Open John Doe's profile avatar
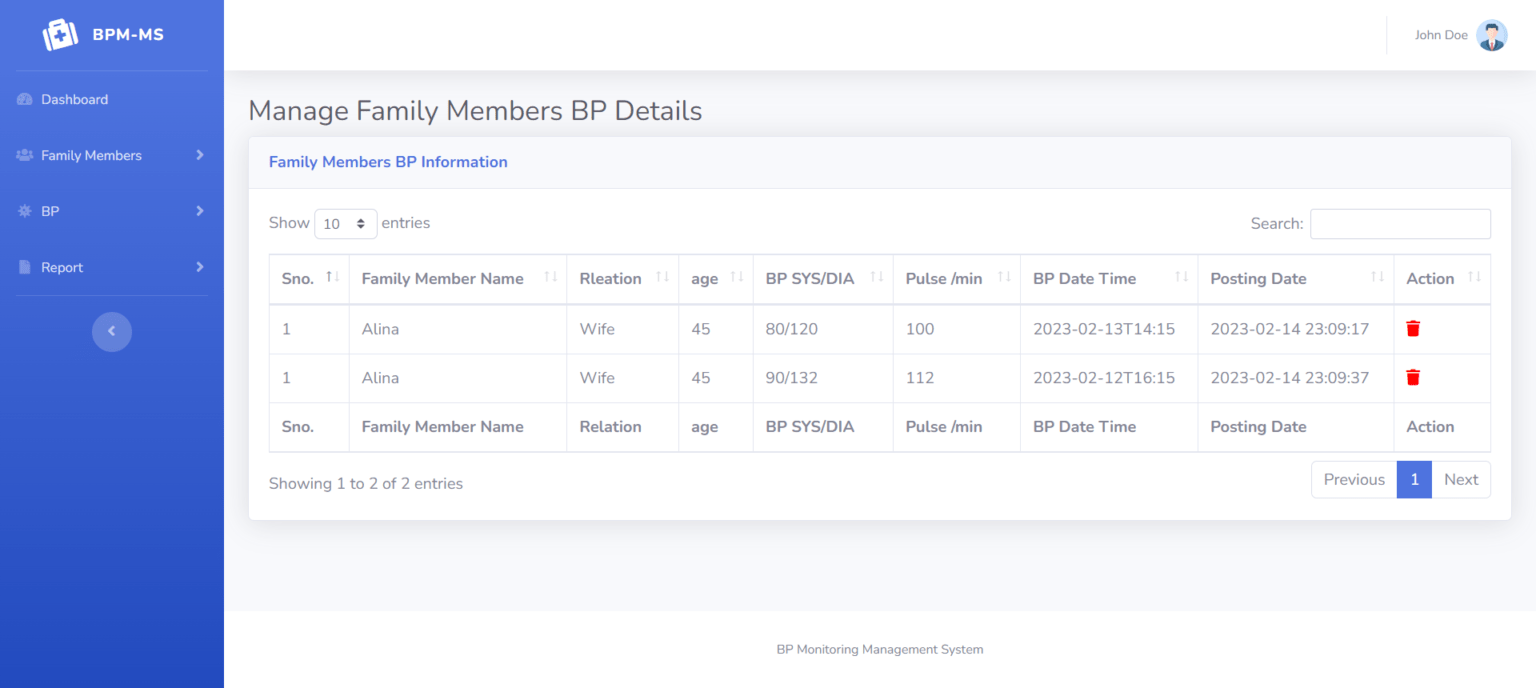Screen dimensions: 1536x688 point(1491,35)
